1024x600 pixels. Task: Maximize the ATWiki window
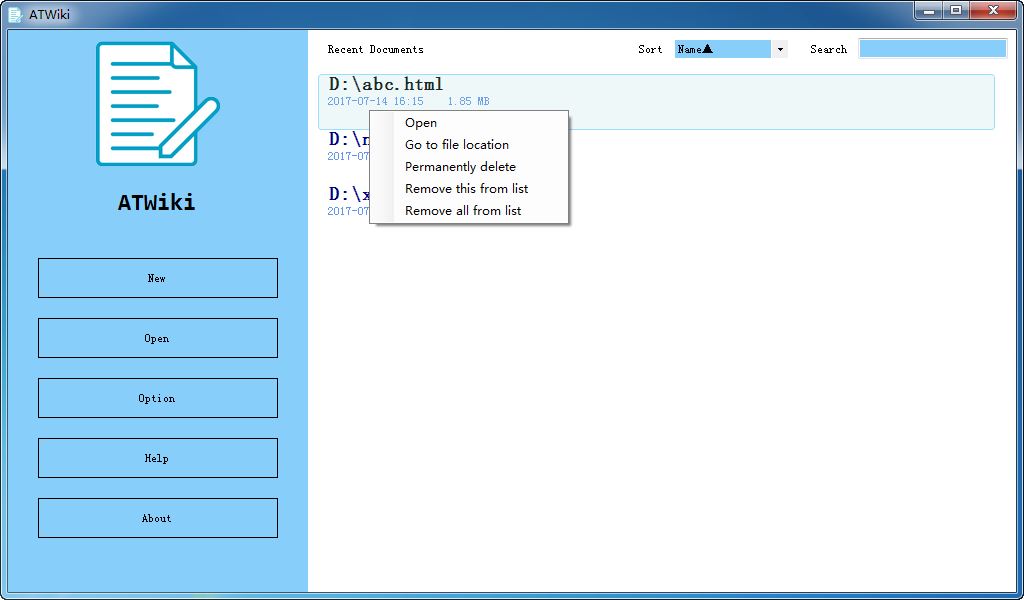(x=956, y=10)
